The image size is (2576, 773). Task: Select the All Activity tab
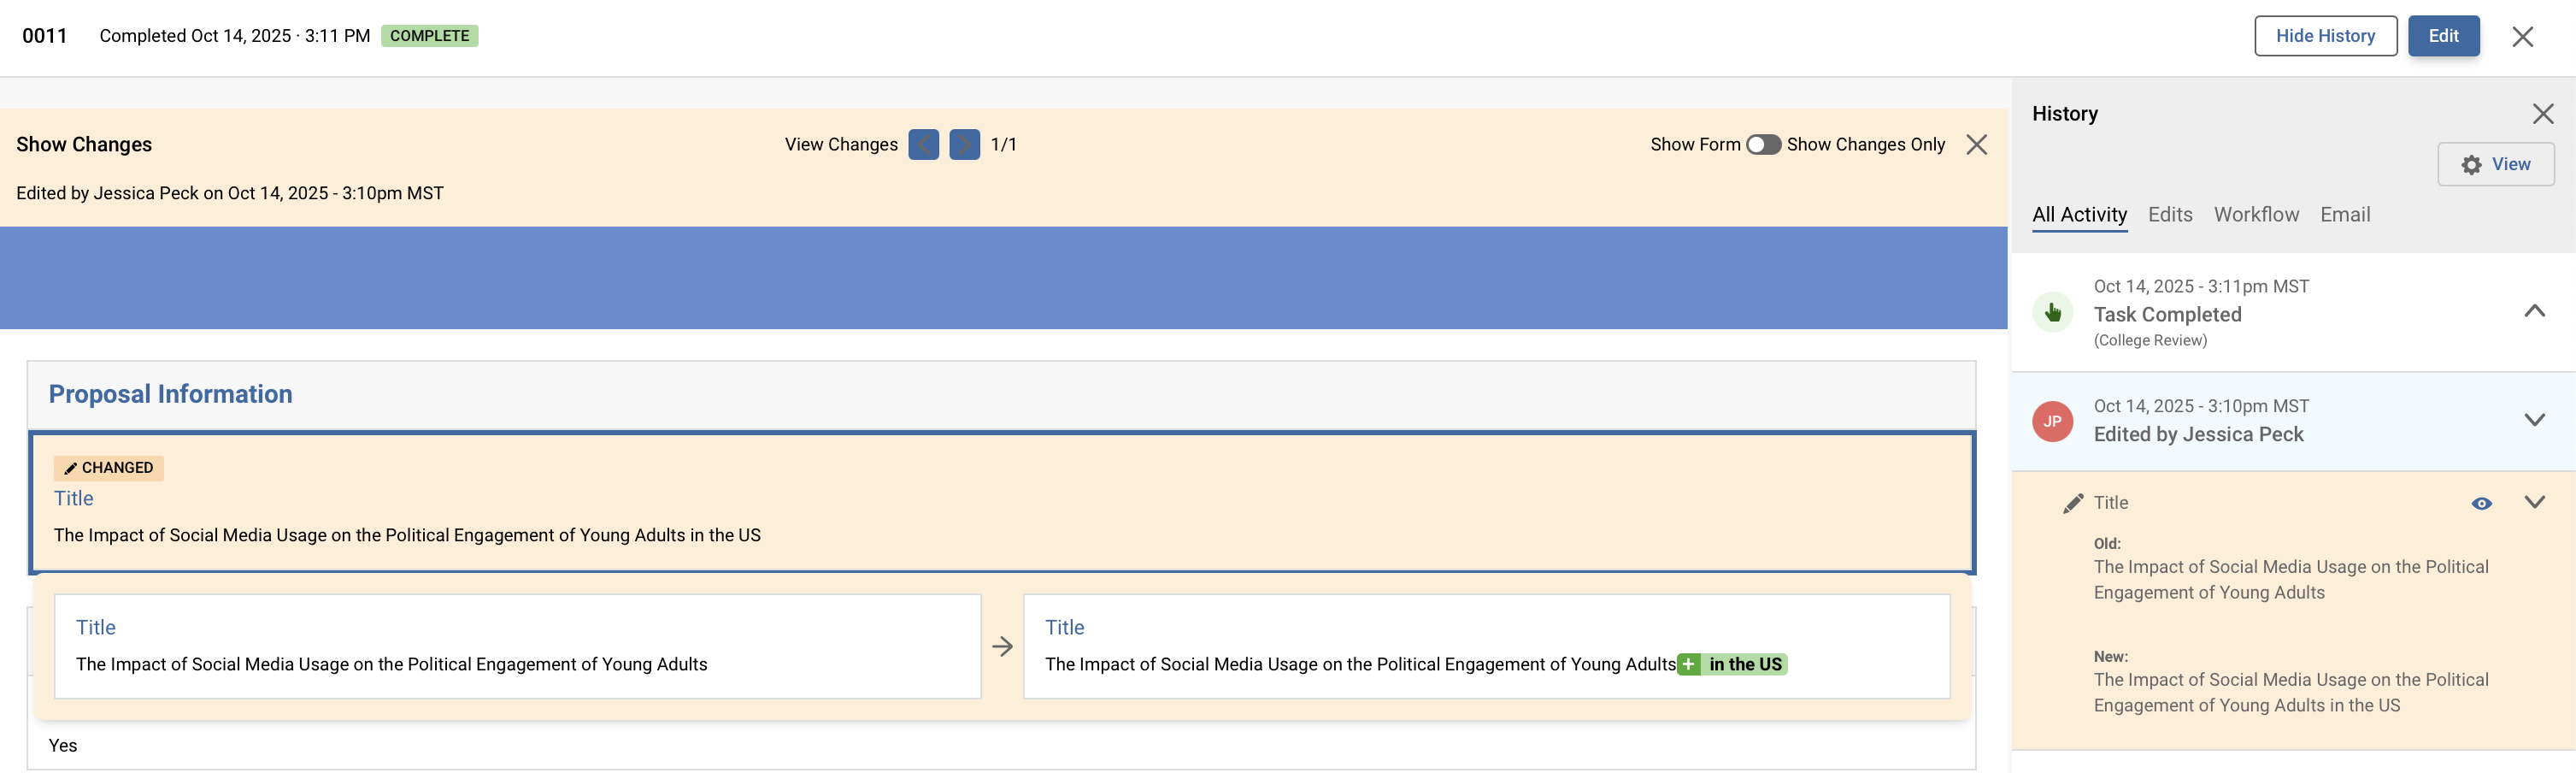(x=2079, y=215)
